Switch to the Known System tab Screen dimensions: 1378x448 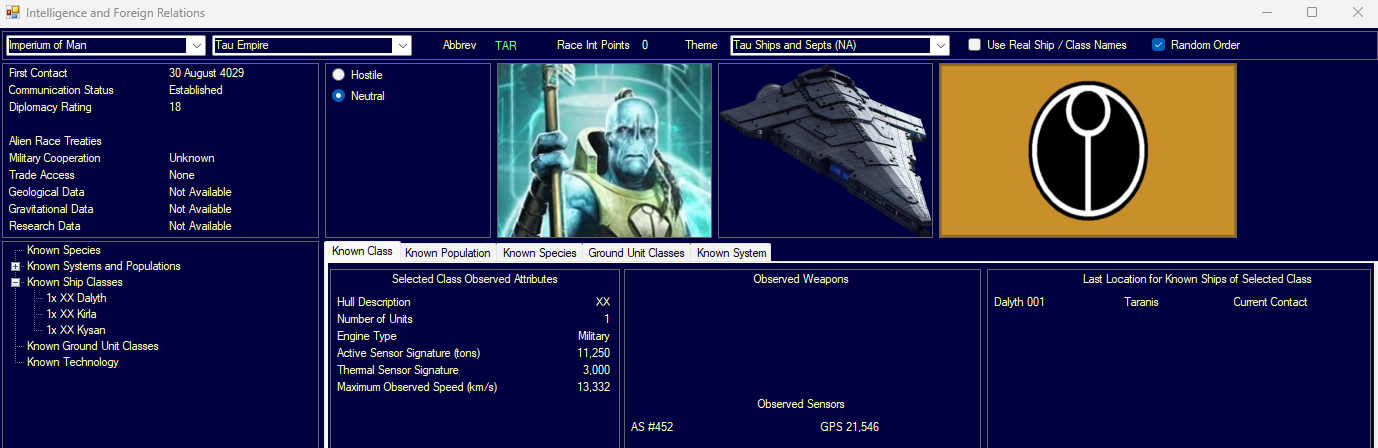click(731, 253)
